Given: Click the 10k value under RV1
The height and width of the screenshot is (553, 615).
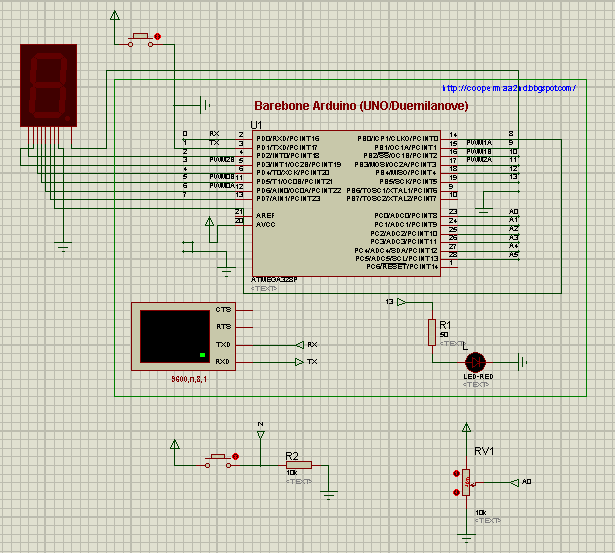Looking at the screenshot, I should [x=480, y=513].
